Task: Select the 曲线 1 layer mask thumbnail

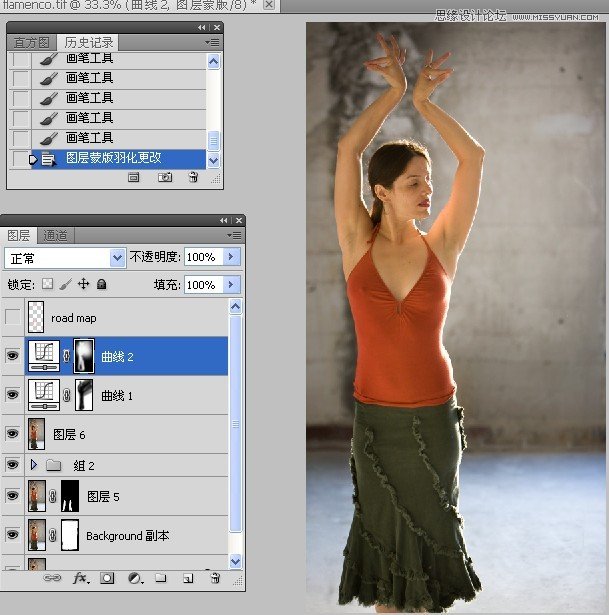Action: pos(84,395)
